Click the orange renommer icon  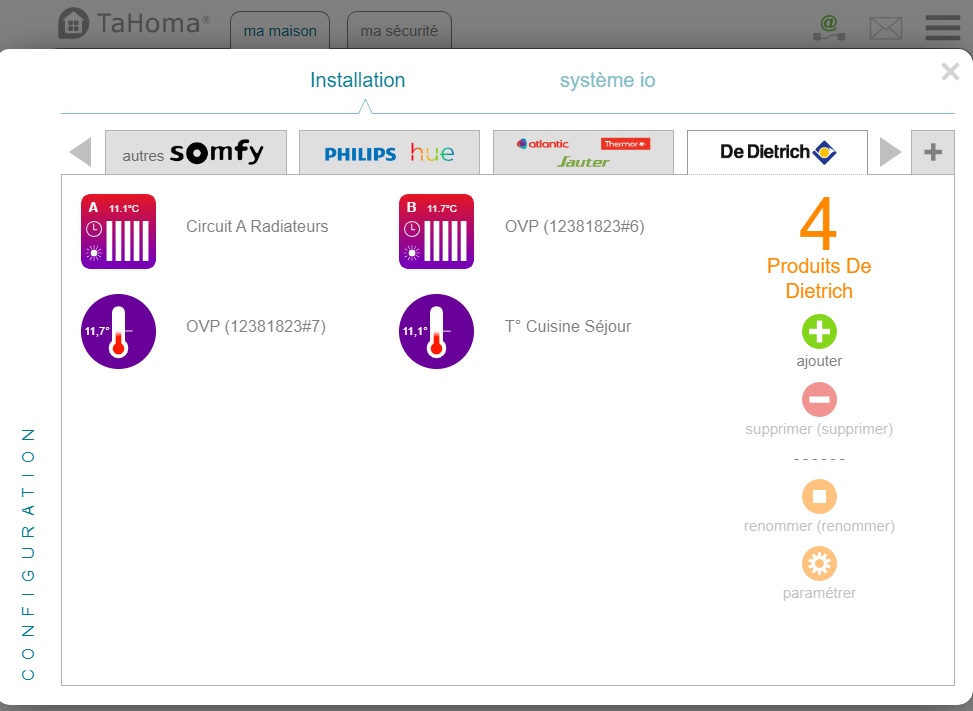click(x=819, y=497)
